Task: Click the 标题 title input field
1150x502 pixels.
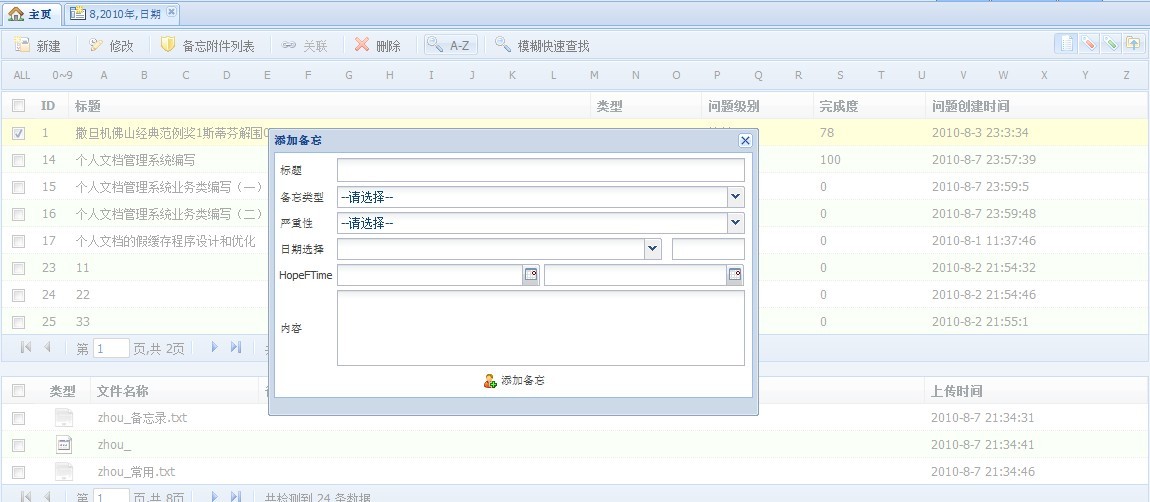Action: click(541, 170)
